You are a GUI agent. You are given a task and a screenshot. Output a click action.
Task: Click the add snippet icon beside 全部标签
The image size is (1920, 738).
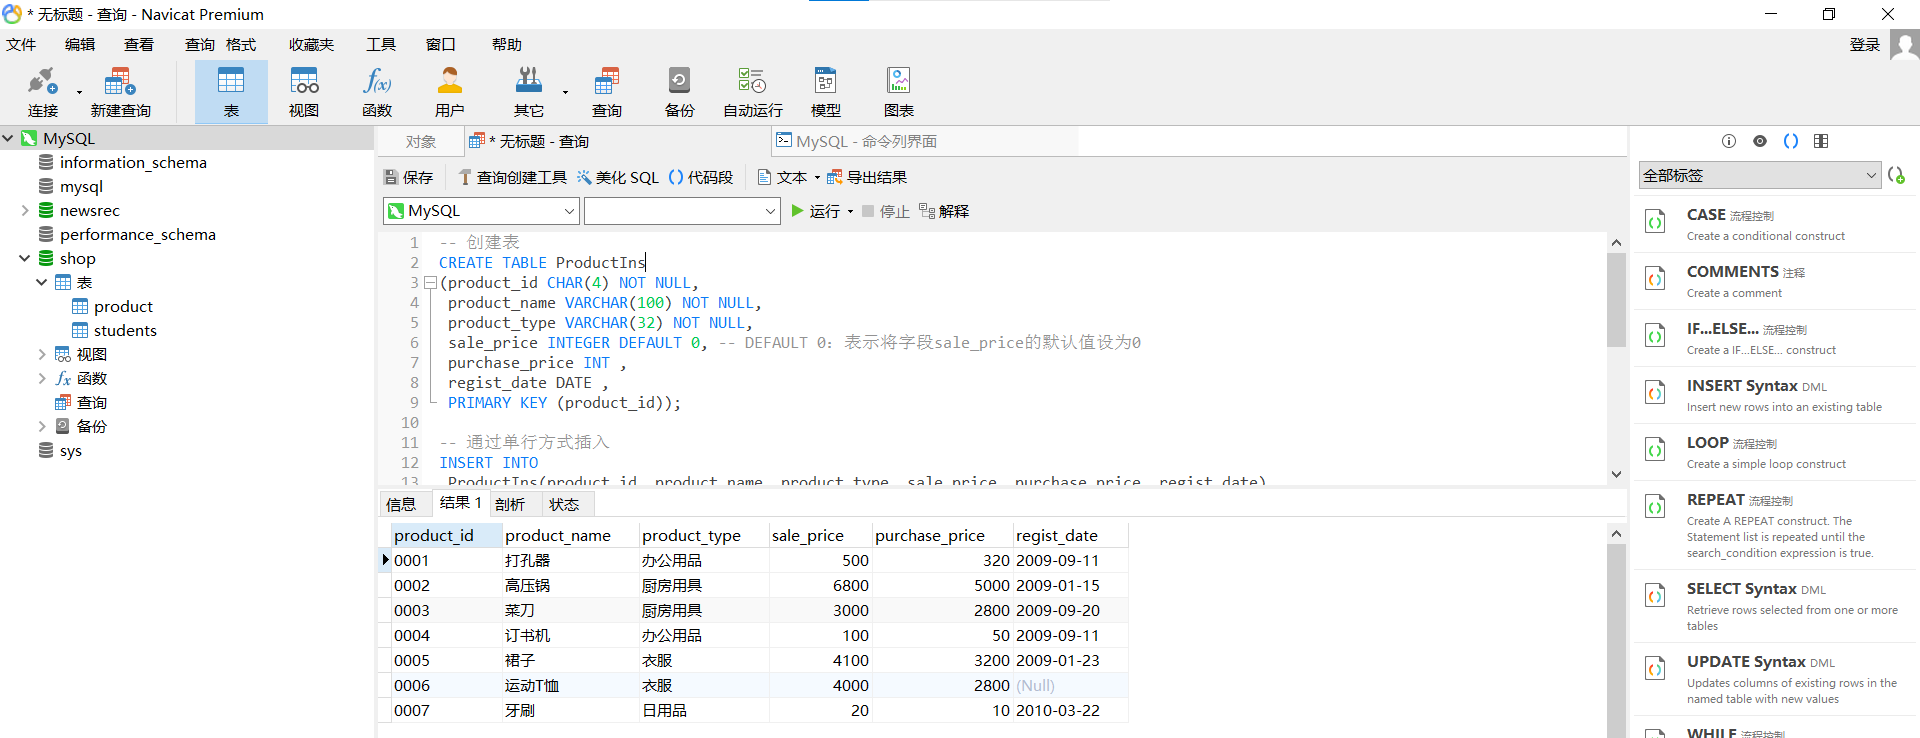tap(1896, 175)
